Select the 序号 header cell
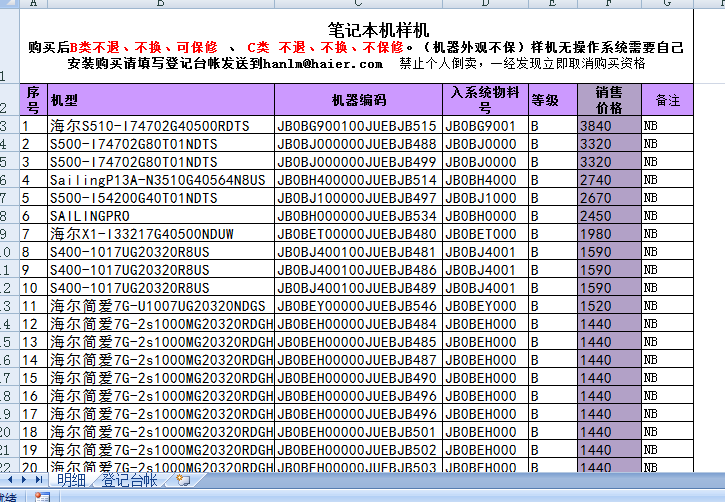Screen dimensions: 725x502 (x=33, y=100)
